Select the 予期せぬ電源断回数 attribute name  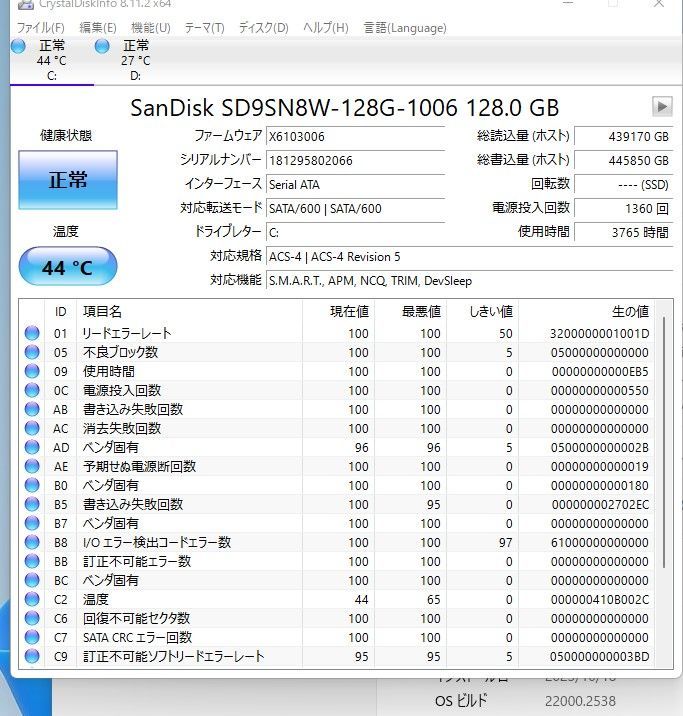pos(139,466)
